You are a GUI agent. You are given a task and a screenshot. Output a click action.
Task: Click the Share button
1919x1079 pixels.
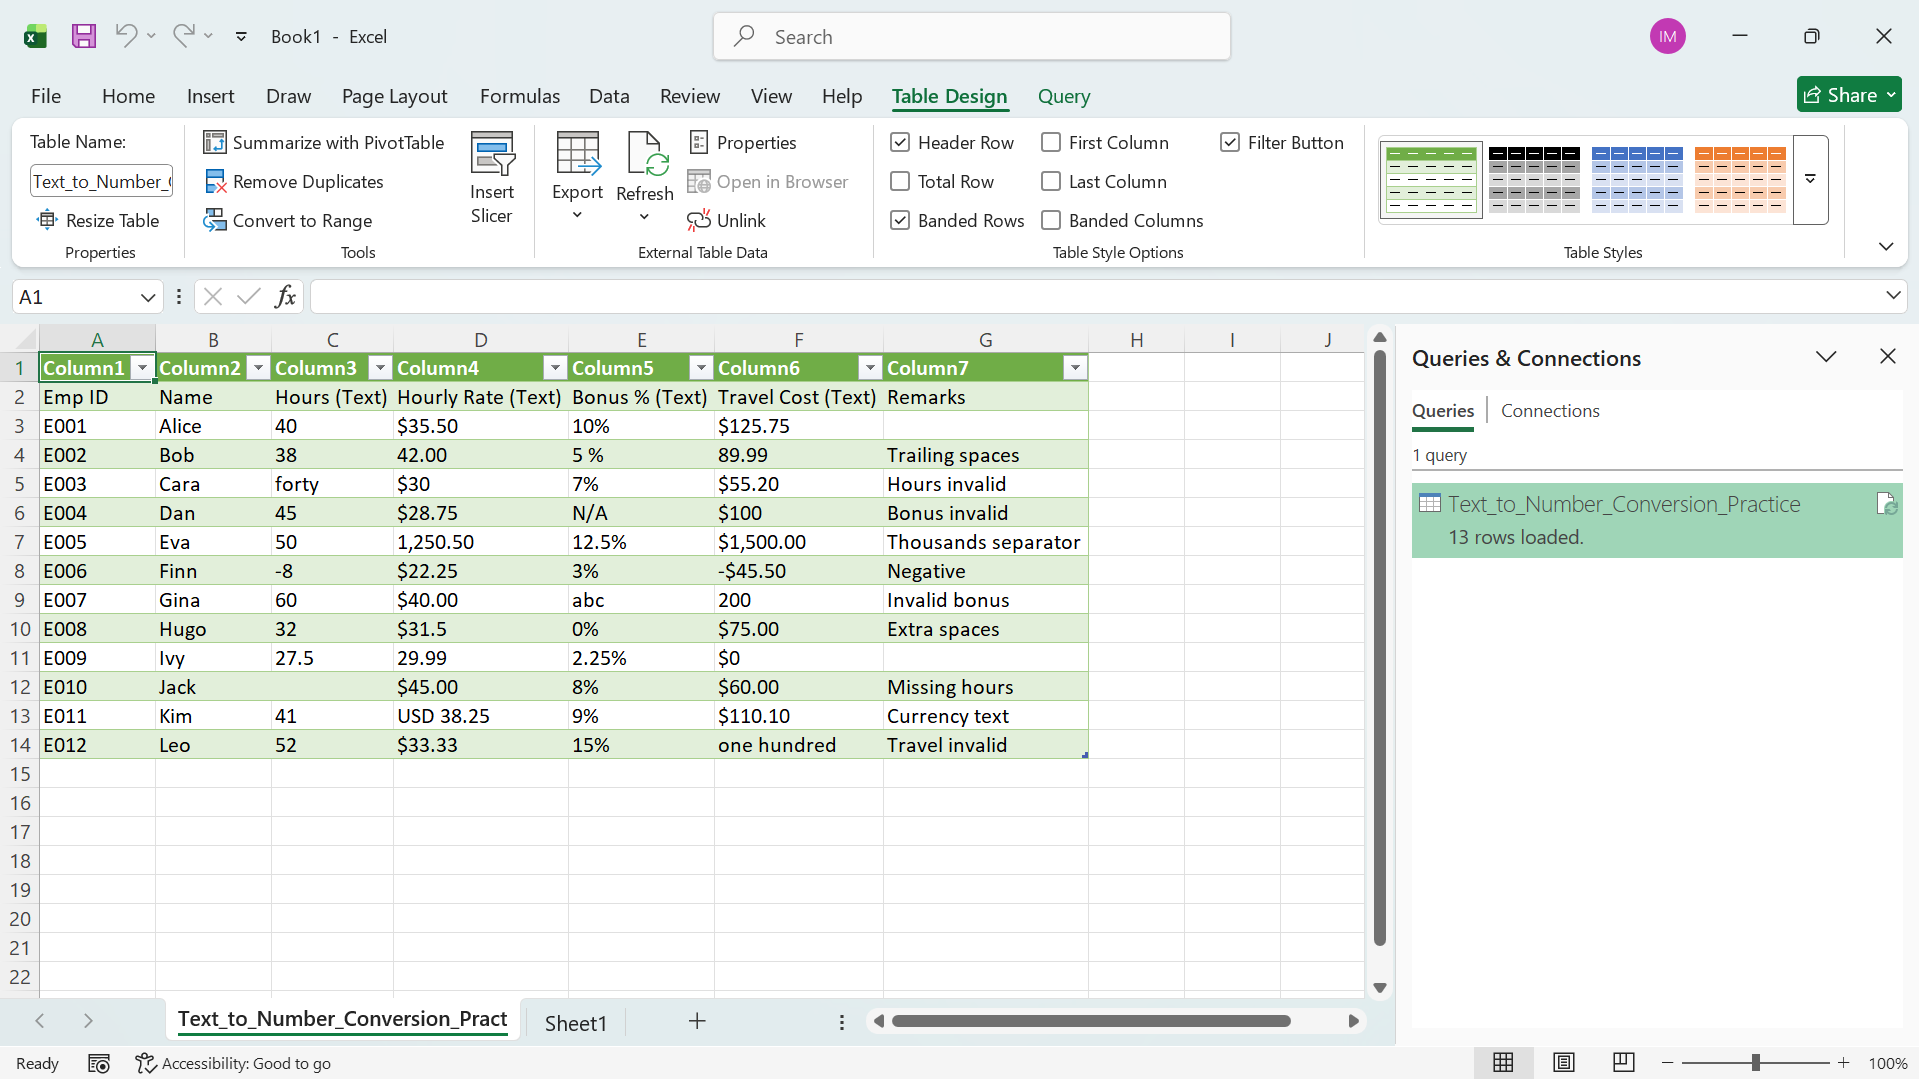coord(1849,95)
